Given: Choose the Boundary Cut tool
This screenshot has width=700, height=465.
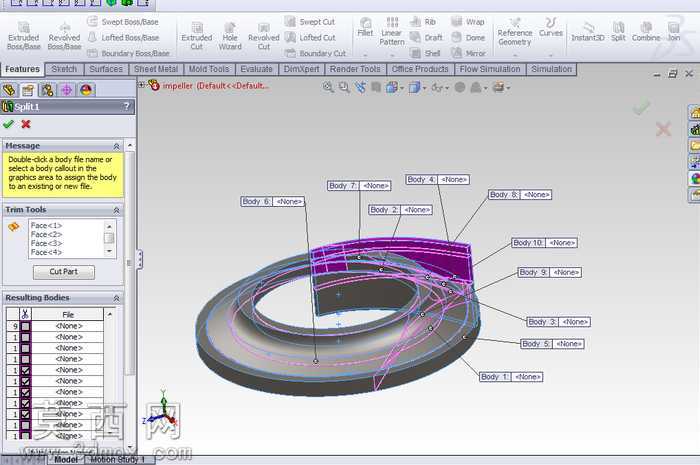Looking at the screenshot, I should pyautogui.click(x=316, y=53).
